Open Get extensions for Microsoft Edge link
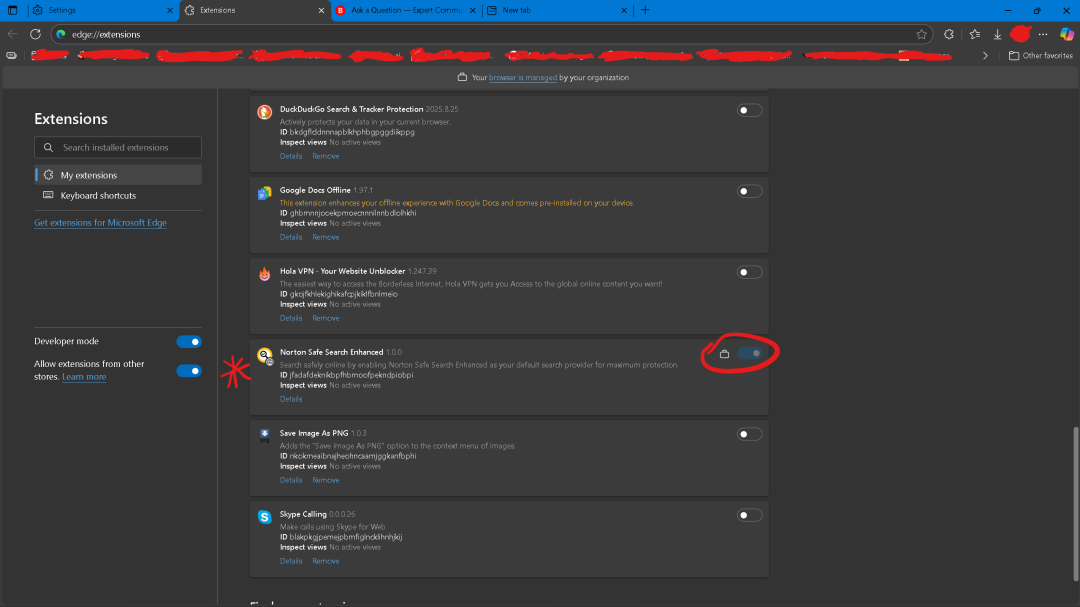 click(101, 223)
